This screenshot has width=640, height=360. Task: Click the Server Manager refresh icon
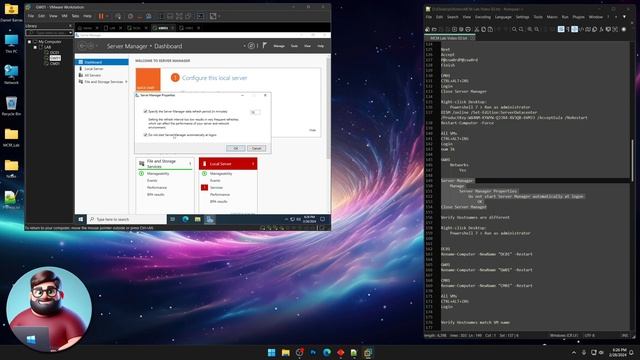(x=251, y=46)
